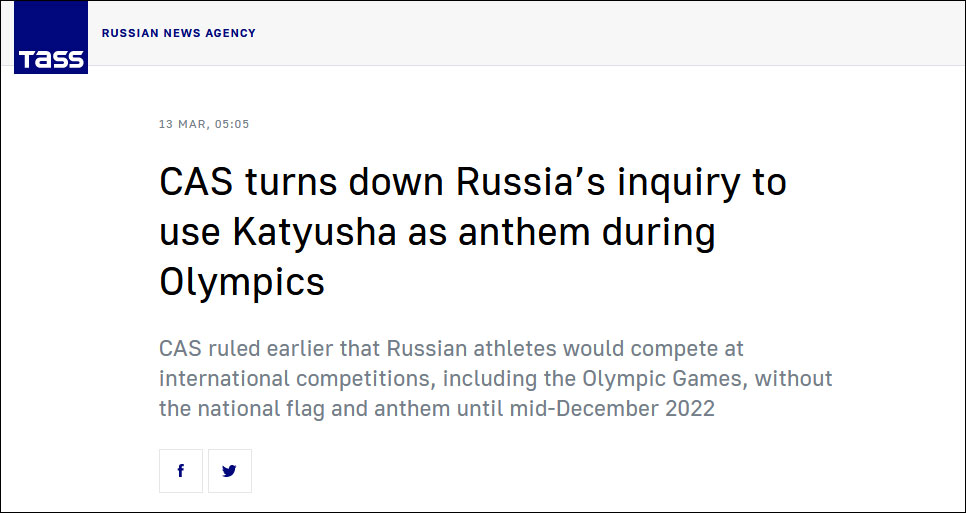The image size is (966, 513).
Task: Click the word Olympics in the headline
Action: coord(242,281)
